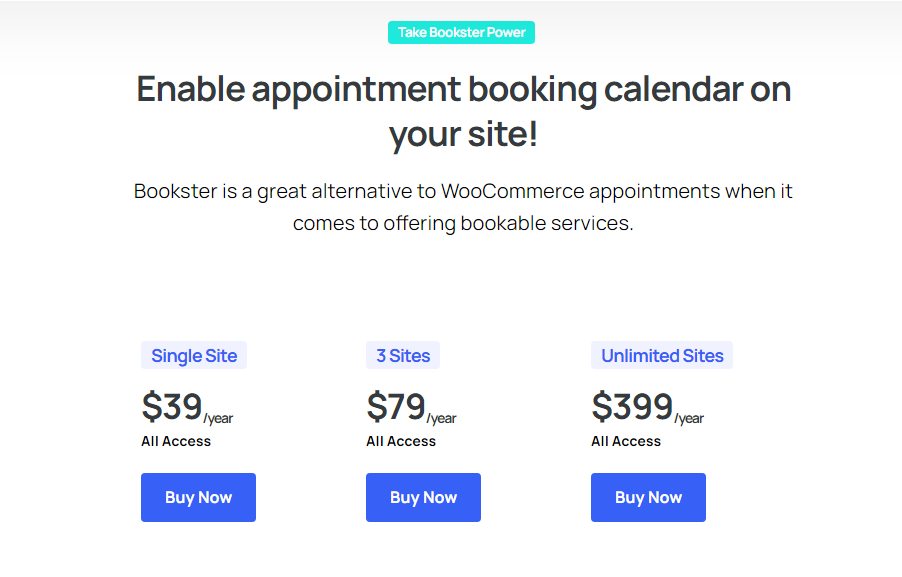Click the $39 price text
The image size is (902, 577).
point(171,406)
